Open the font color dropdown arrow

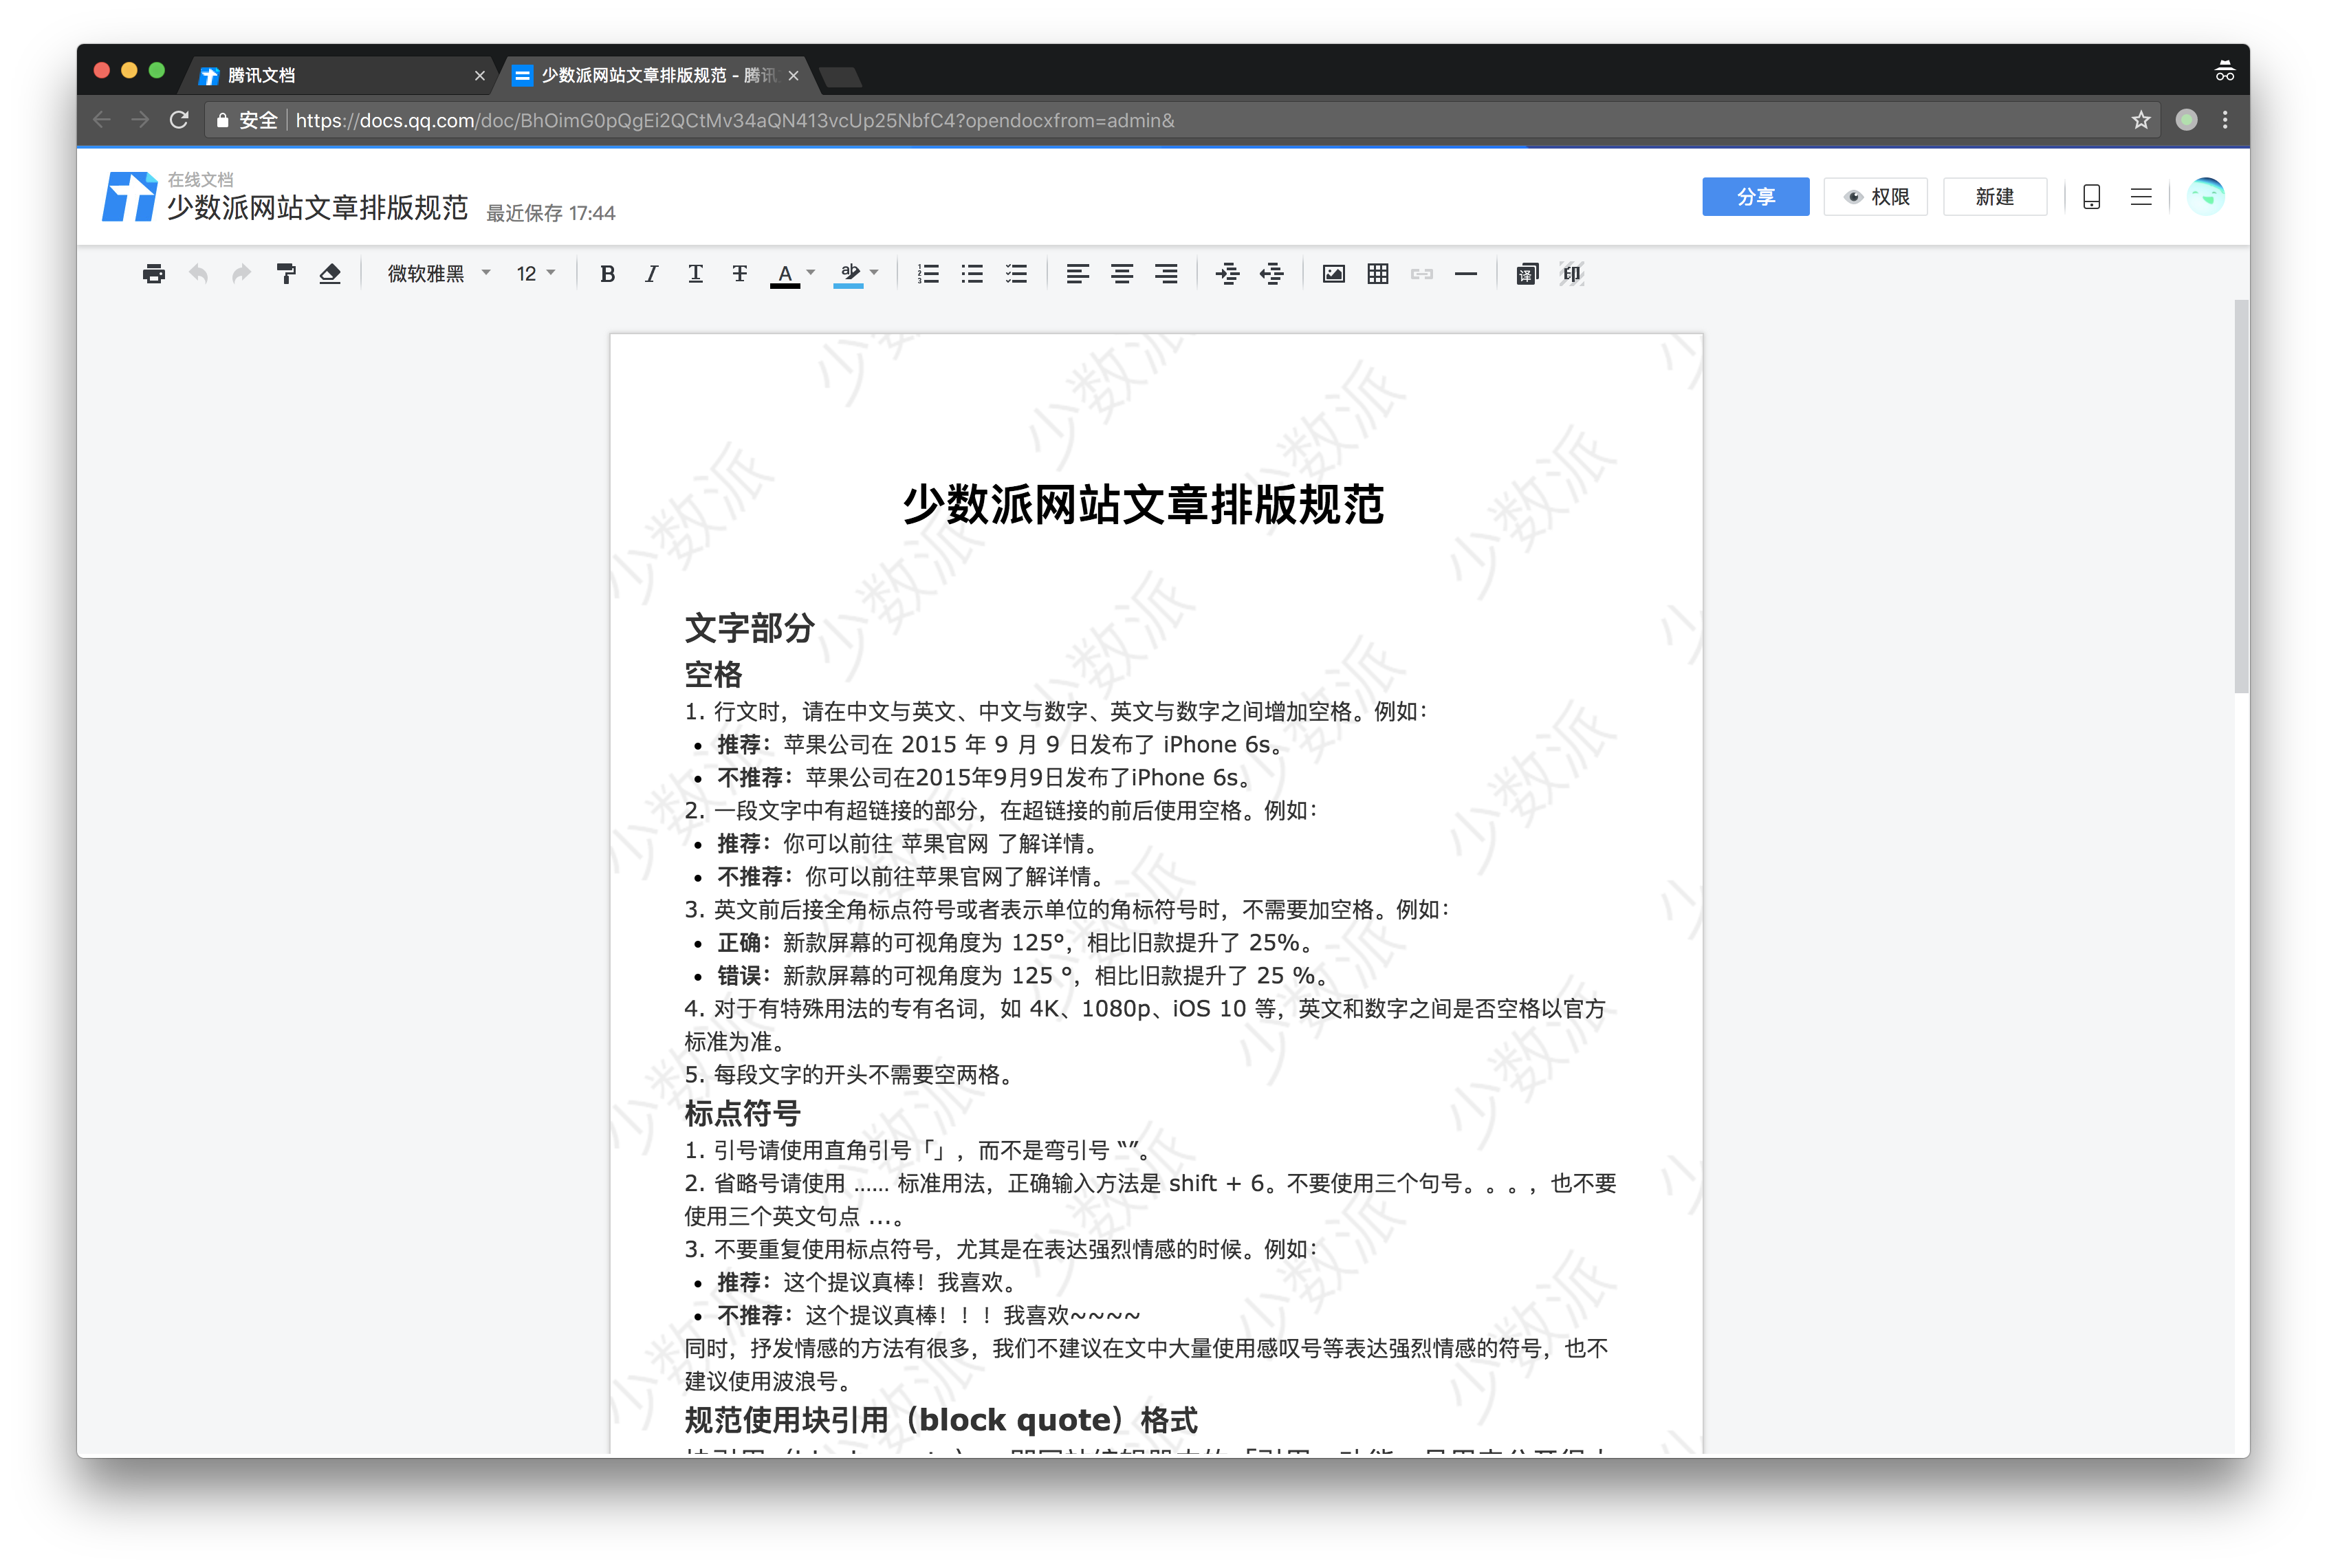(811, 273)
